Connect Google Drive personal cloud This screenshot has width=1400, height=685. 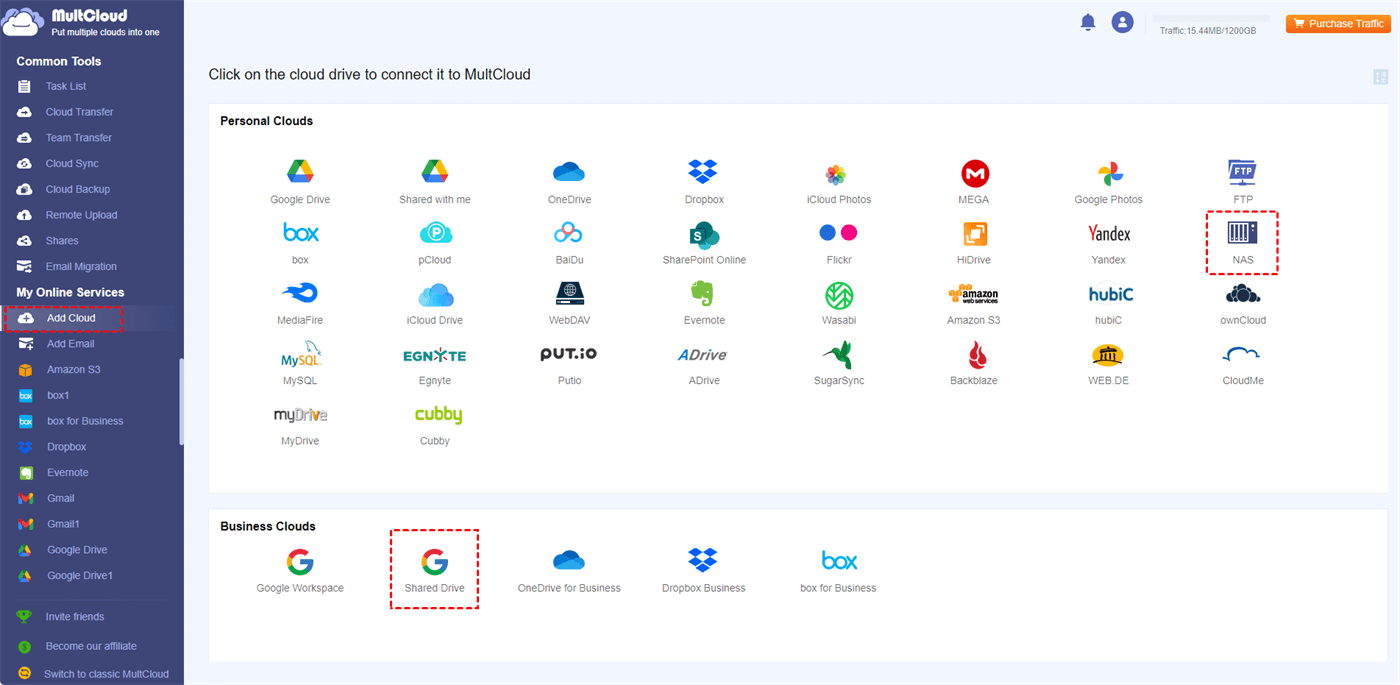[300, 172]
